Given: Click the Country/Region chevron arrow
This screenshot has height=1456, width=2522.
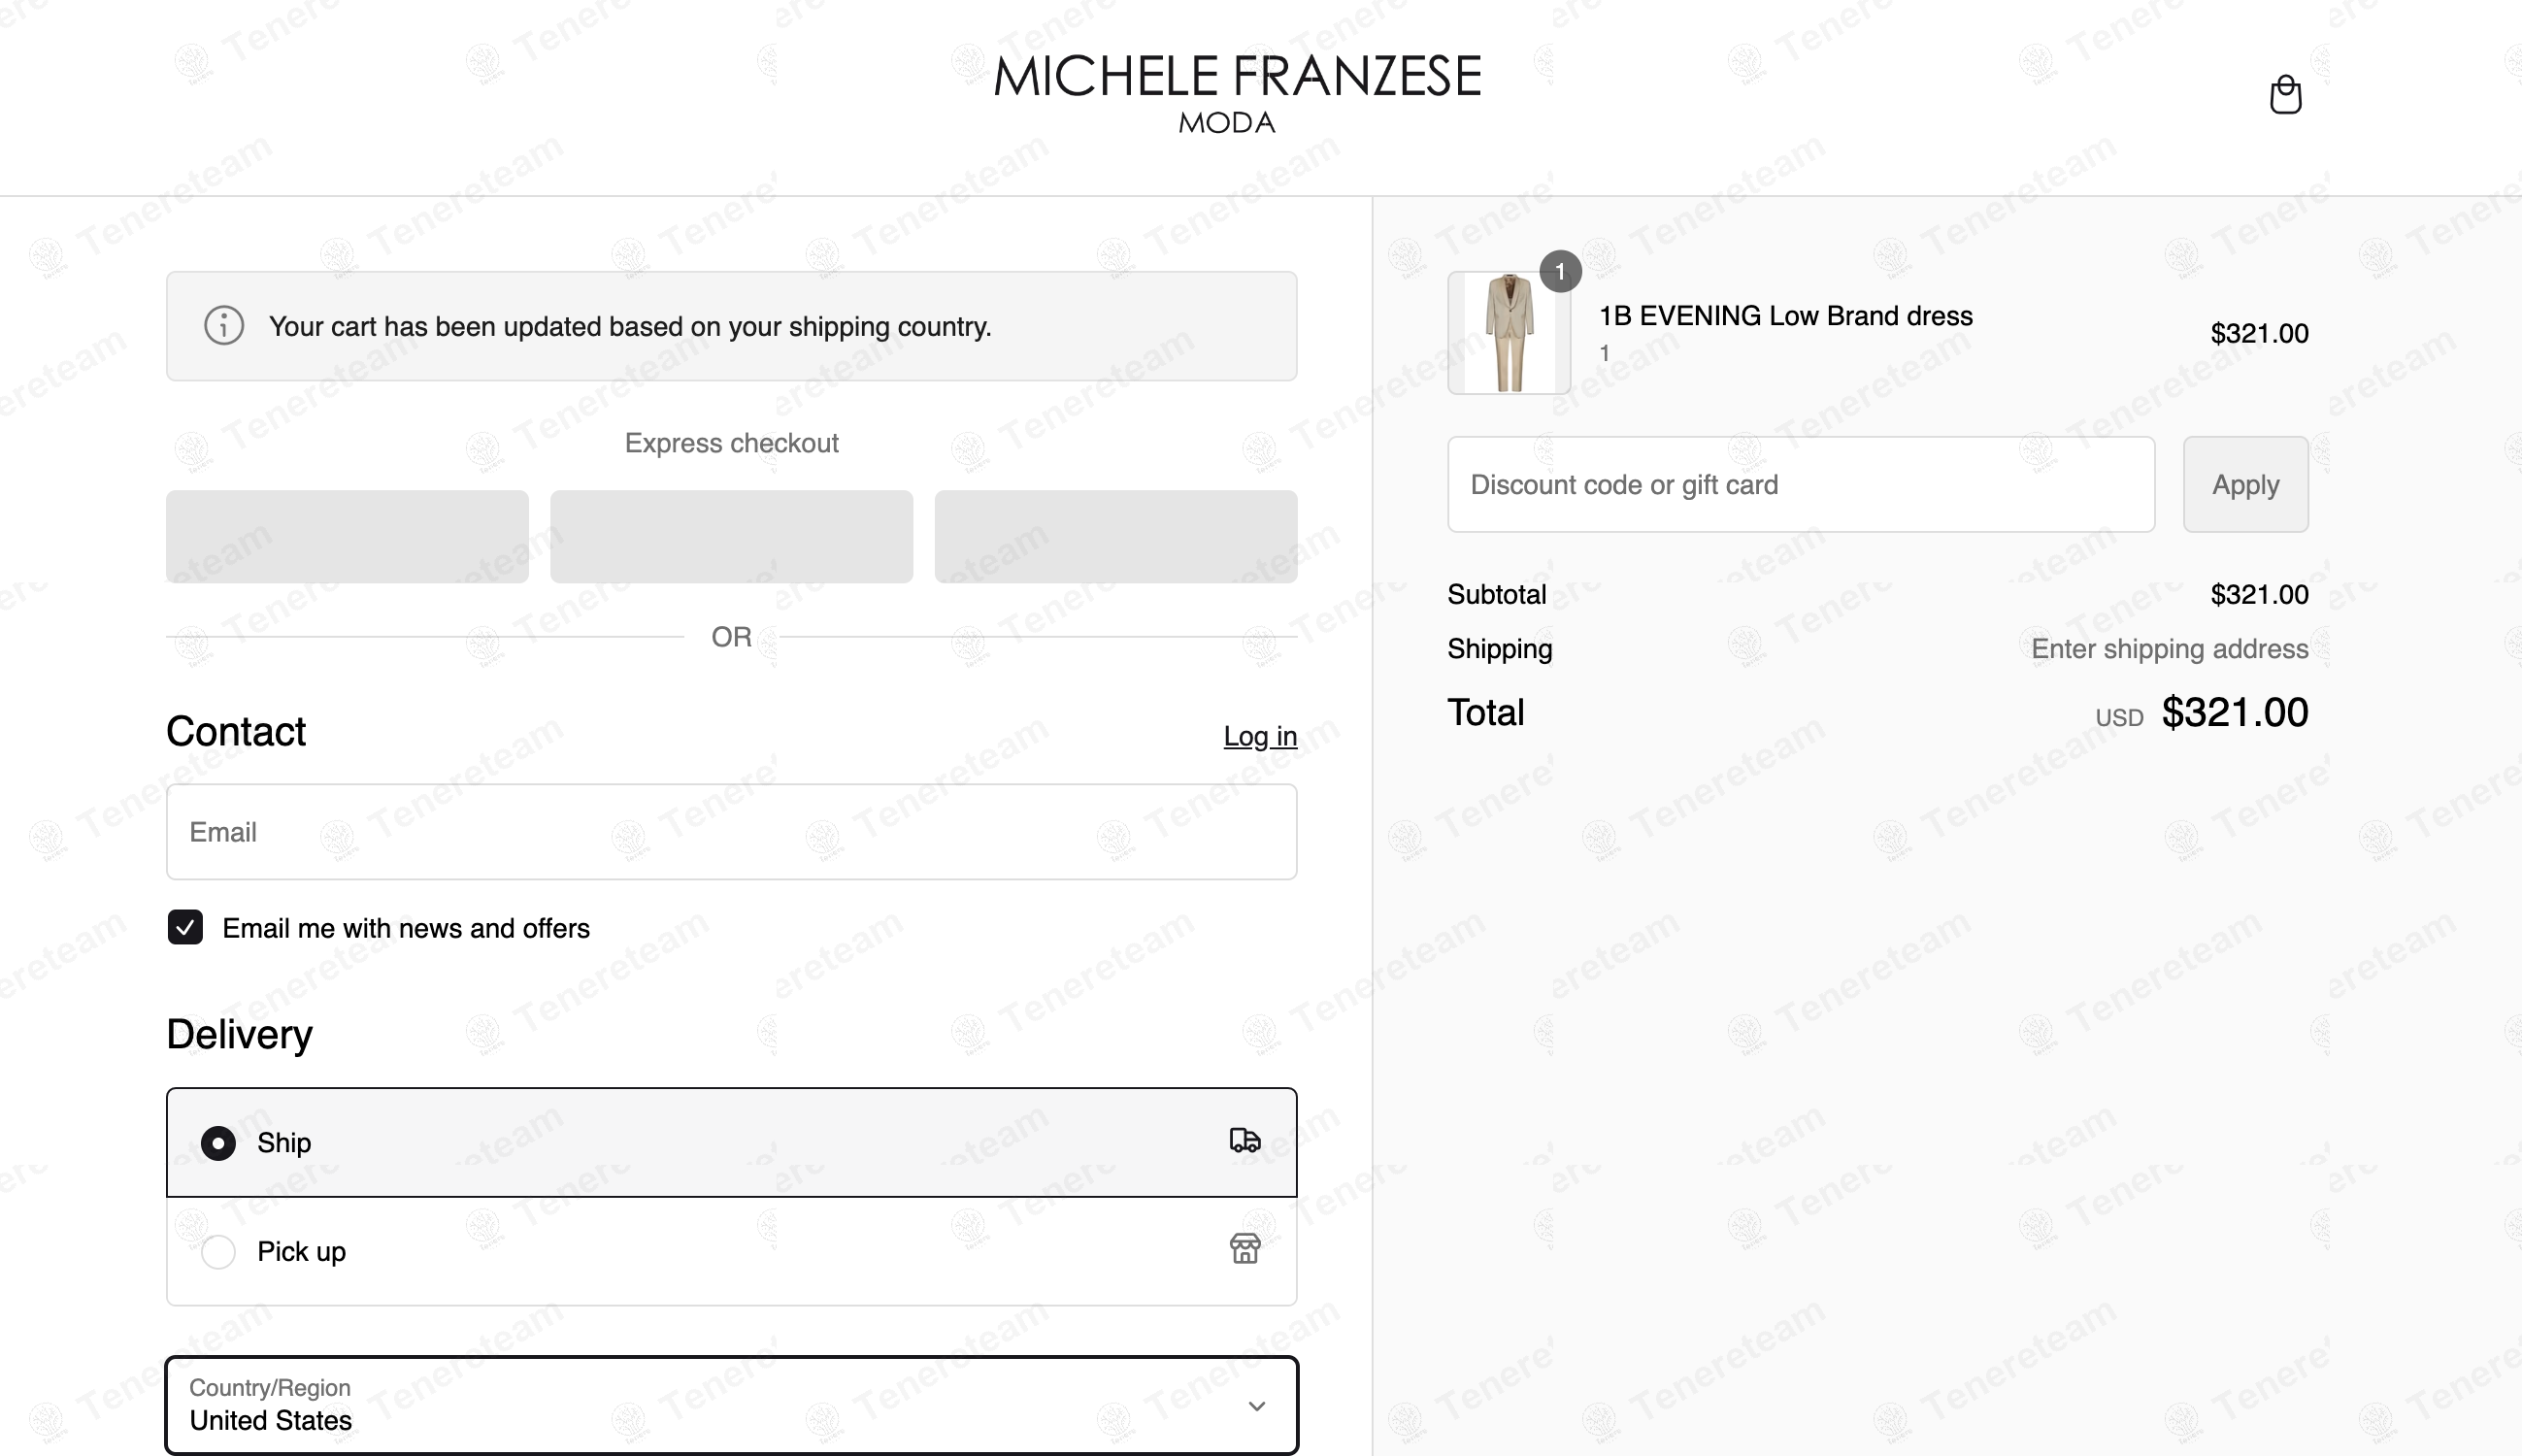Looking at the screenshot, I should (1256, 1405).
